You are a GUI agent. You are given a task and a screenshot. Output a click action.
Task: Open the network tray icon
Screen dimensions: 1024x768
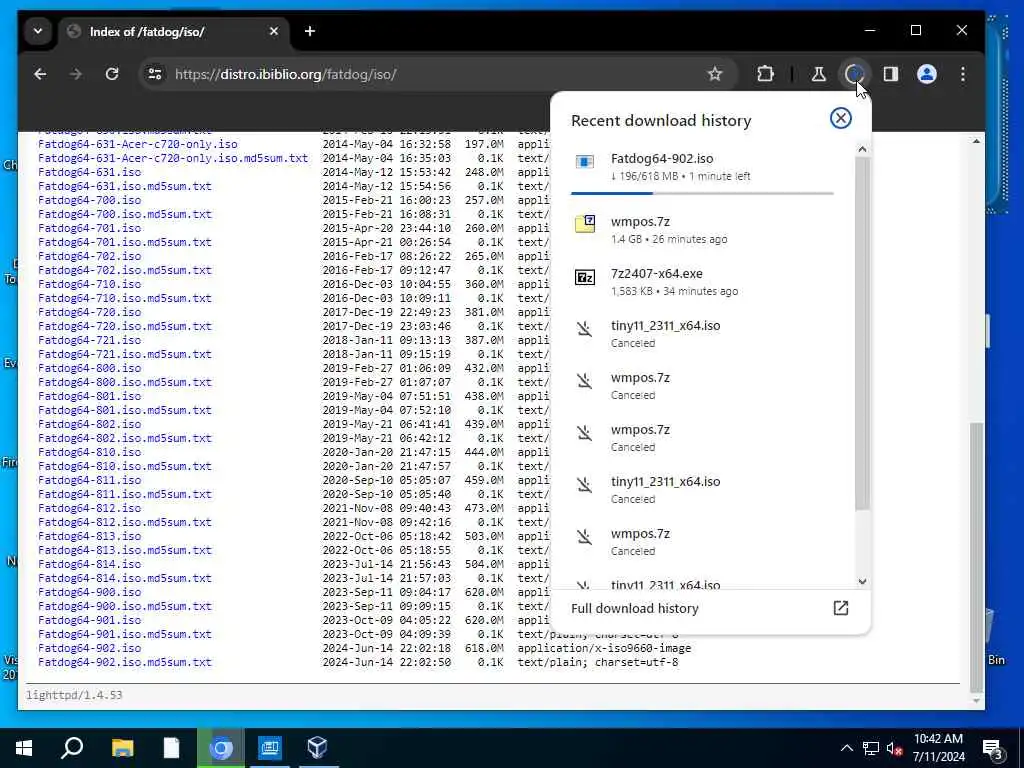click(871, 748)
